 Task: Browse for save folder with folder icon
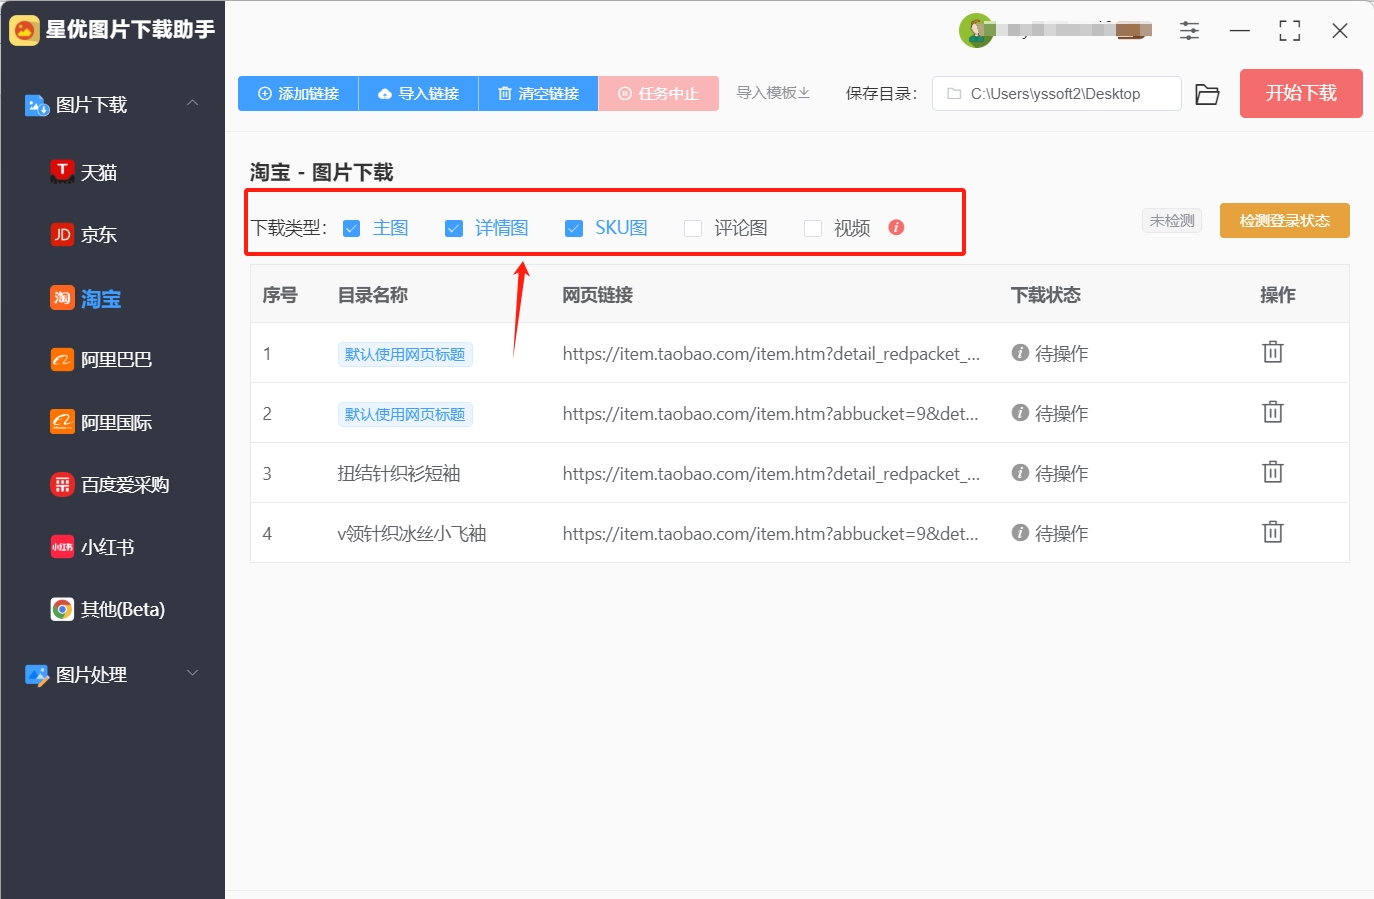click(x=1207, y=94)
